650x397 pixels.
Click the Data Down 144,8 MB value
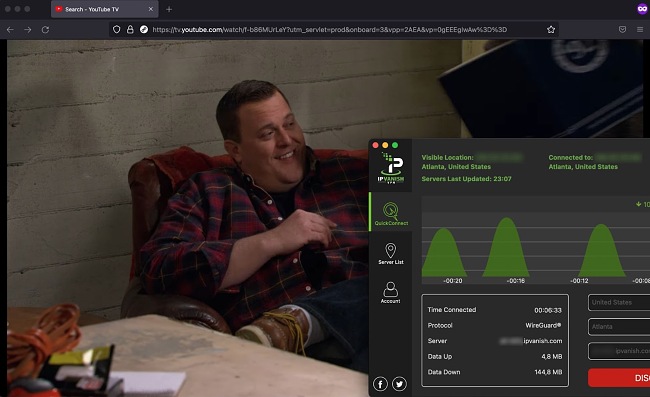point(548,372)
